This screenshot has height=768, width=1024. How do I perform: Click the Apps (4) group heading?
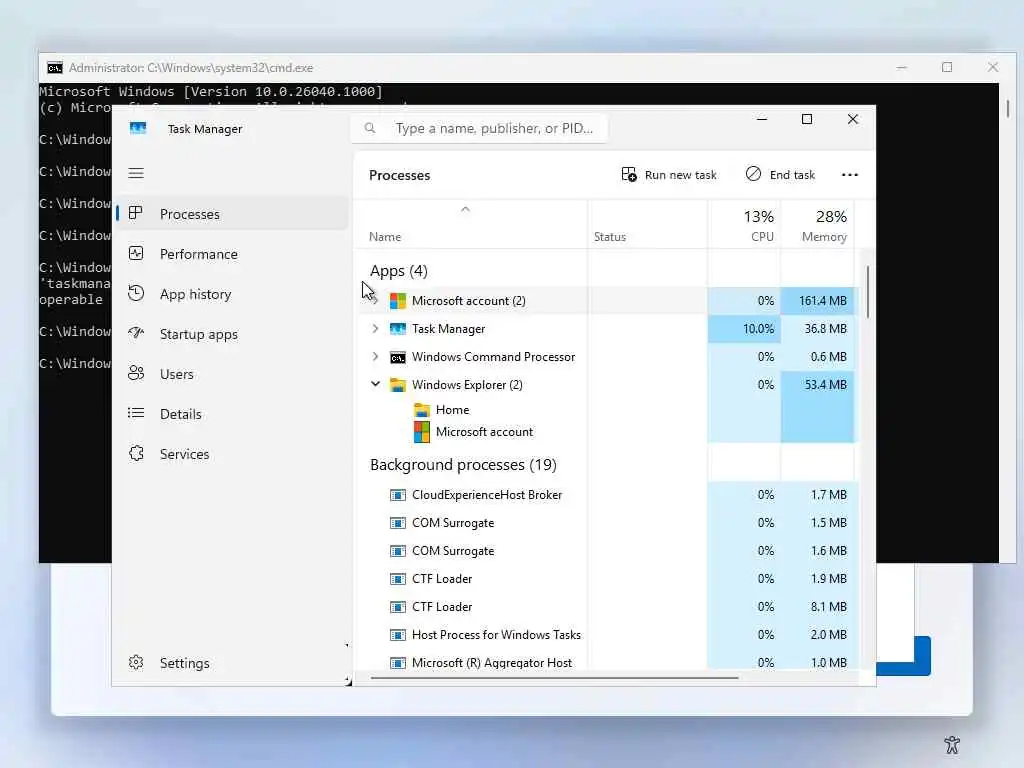(x=398, y=270)
